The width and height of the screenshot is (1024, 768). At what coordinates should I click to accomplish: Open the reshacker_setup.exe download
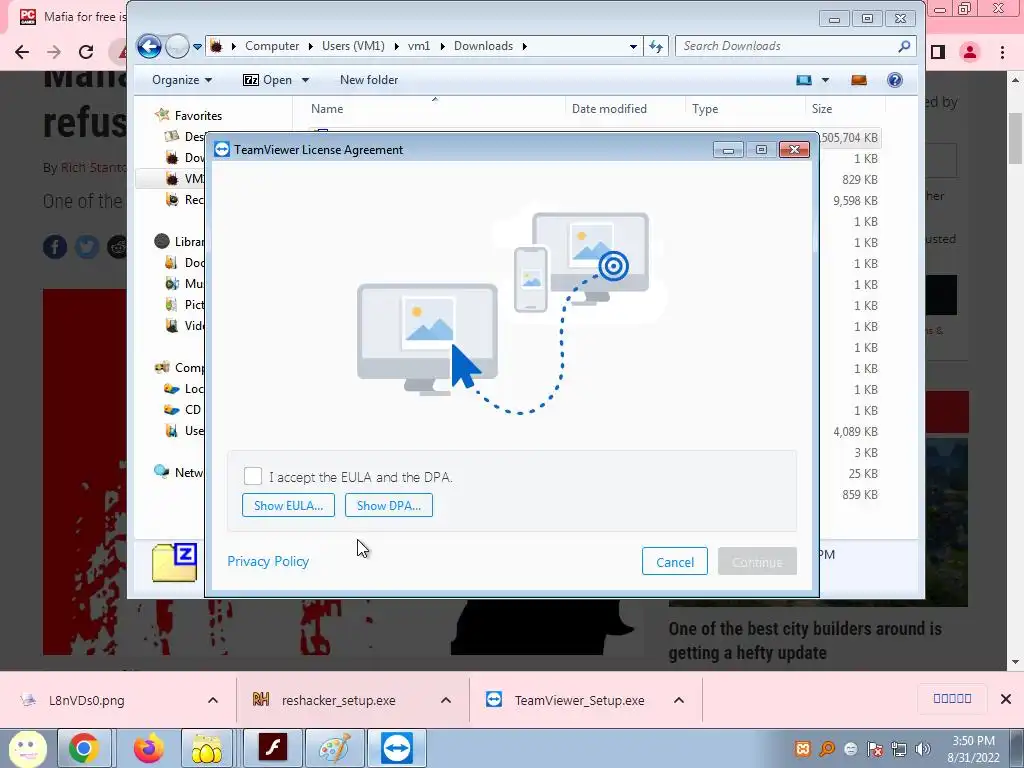point(338,700)
